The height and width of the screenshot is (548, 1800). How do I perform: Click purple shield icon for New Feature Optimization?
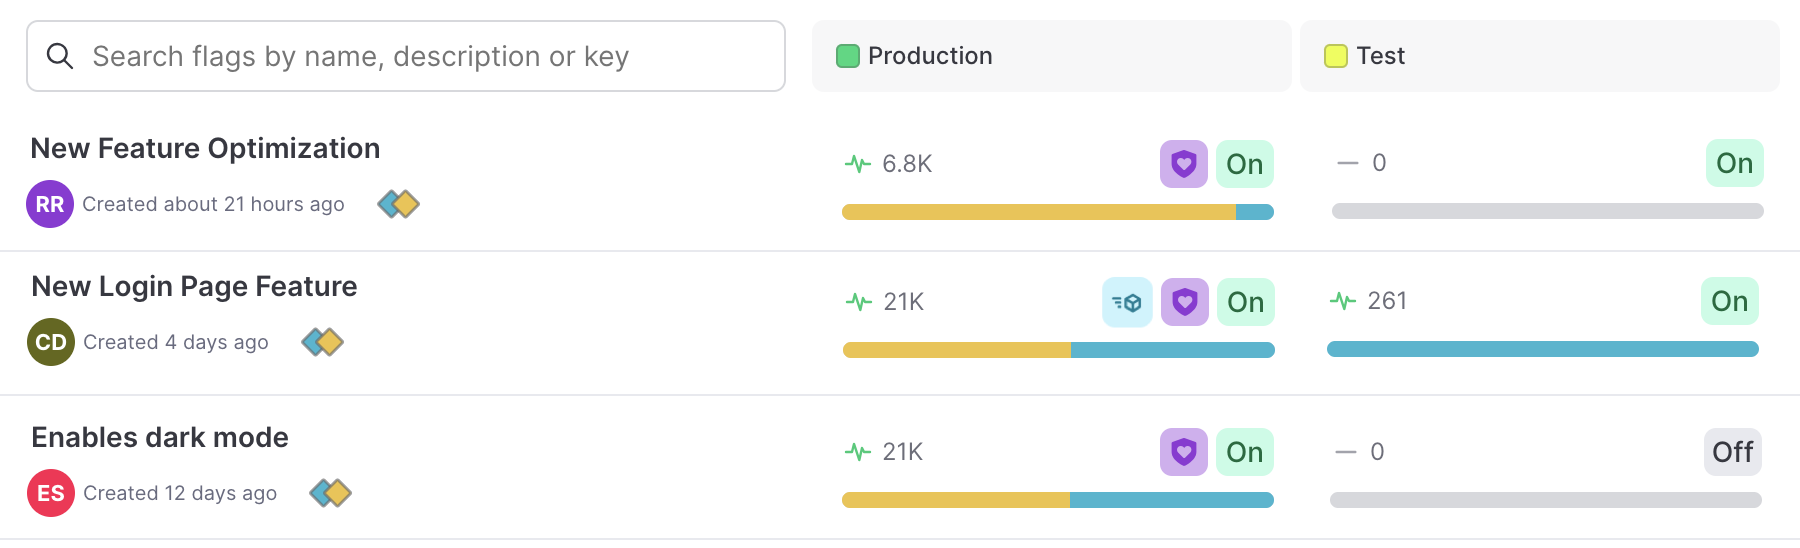coord(1184,164)
